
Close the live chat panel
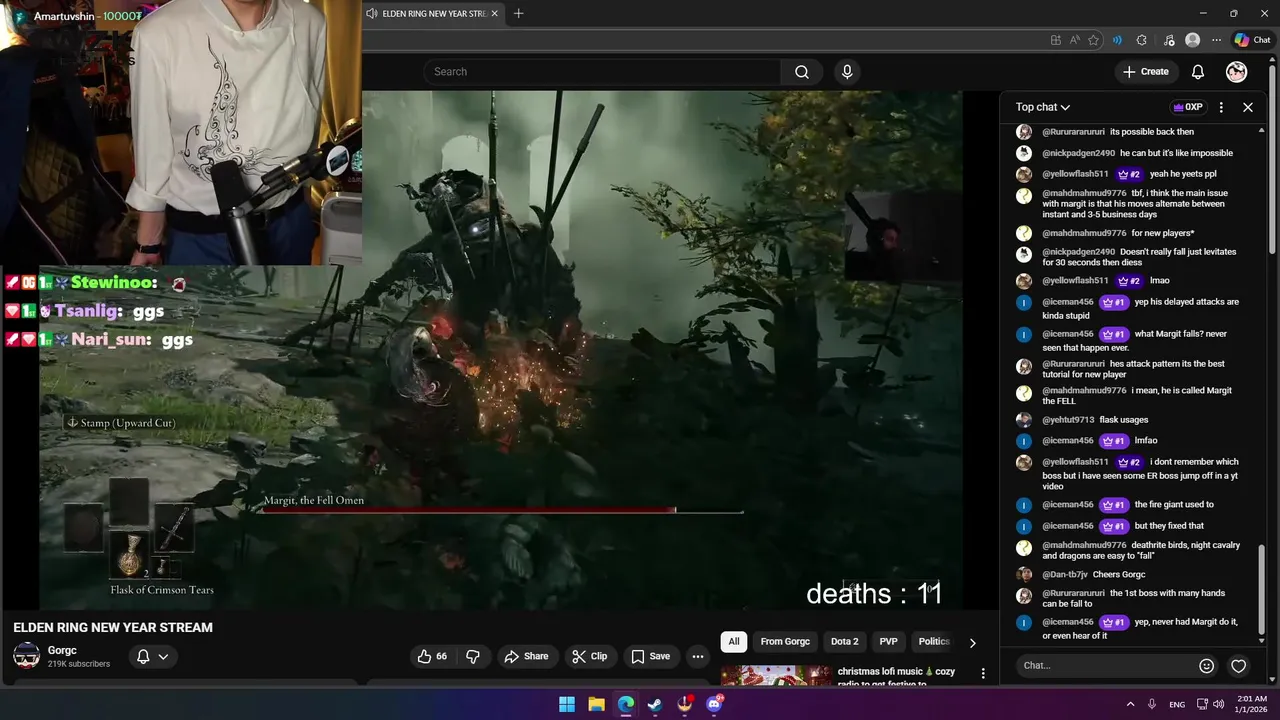click(1247, 107)
